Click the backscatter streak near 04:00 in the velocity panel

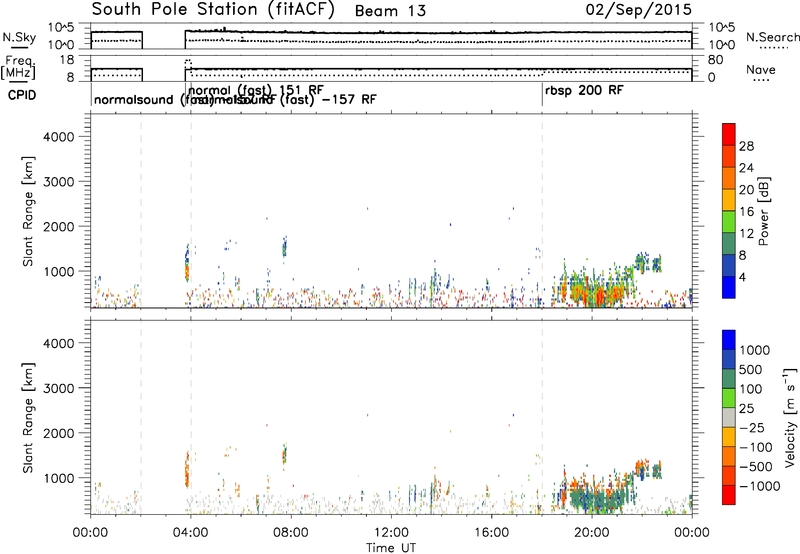[187, 469]
